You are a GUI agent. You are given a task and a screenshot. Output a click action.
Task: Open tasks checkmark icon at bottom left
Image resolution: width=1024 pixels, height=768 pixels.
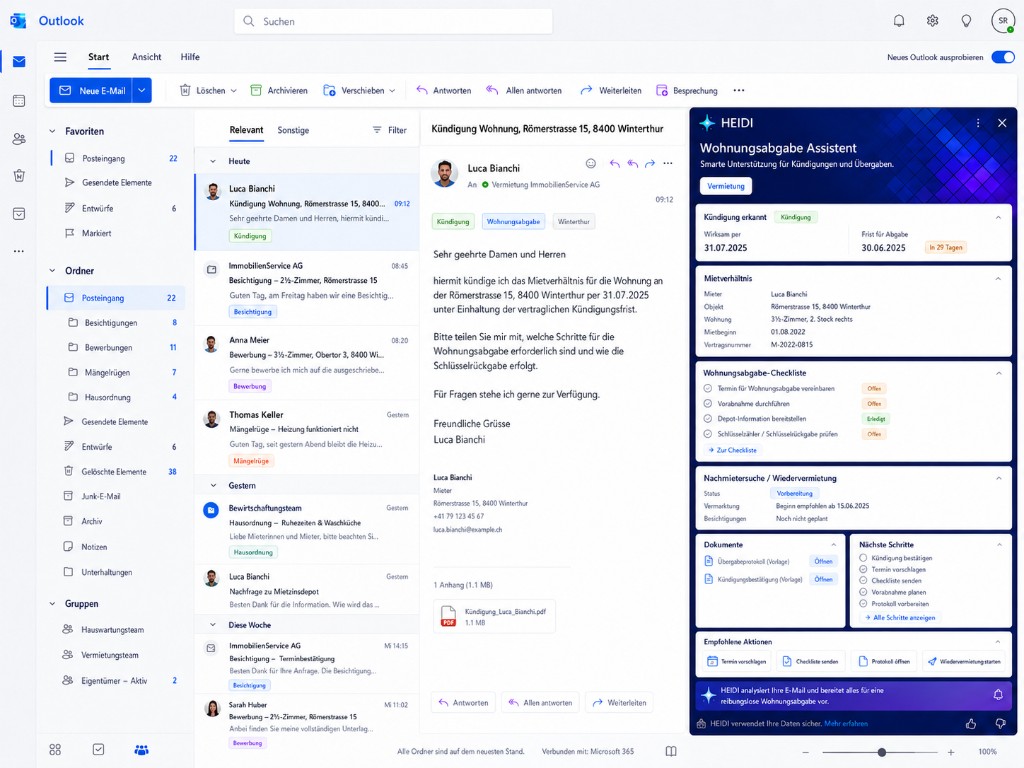99,750
